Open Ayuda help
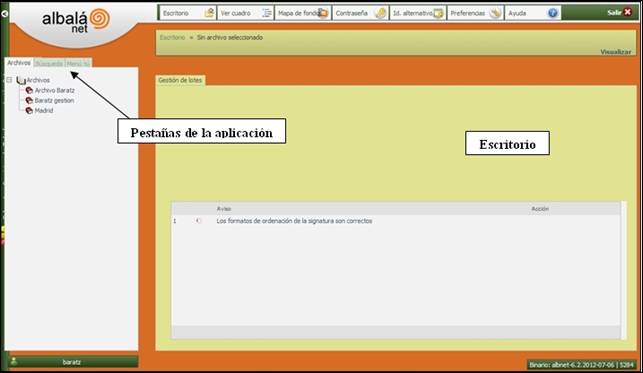Viewport: 643px width, 373px height. pos(532,13)
